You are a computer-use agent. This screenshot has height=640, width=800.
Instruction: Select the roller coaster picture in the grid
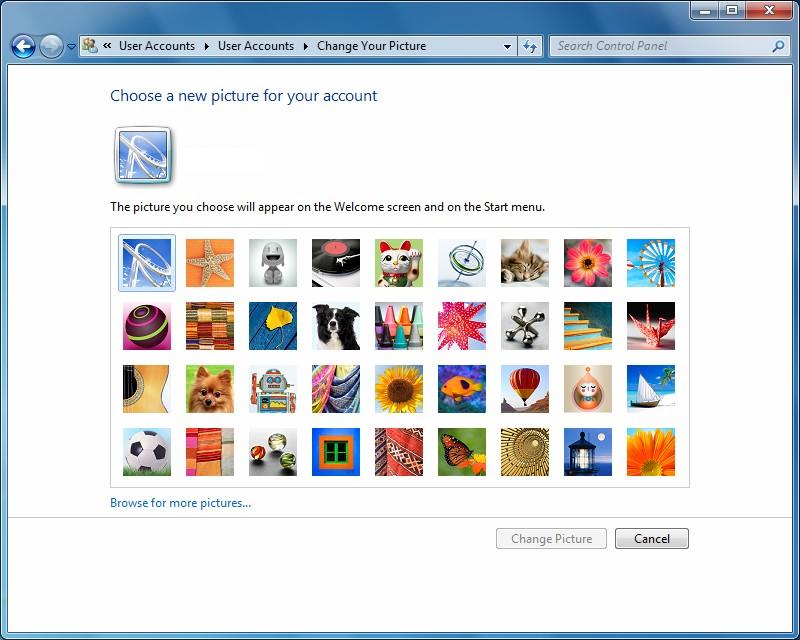pos(147,263)
